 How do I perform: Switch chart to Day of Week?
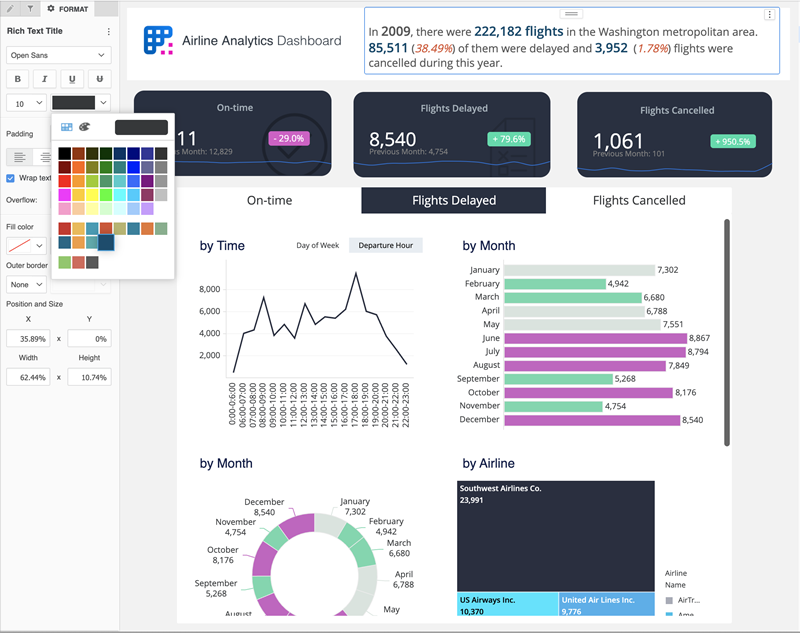pyautogui.click(x=317, y=245)
